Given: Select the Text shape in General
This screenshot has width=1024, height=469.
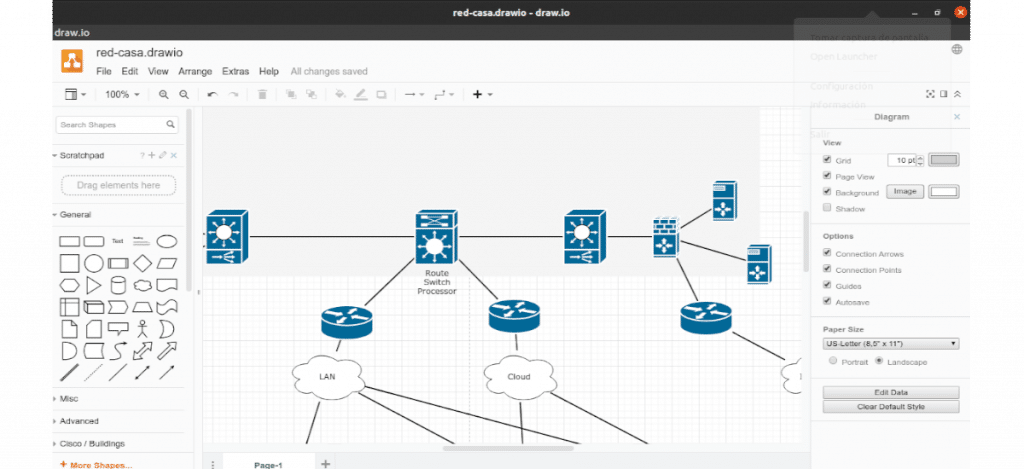Looking at the screenshot, I should [118, 241].
